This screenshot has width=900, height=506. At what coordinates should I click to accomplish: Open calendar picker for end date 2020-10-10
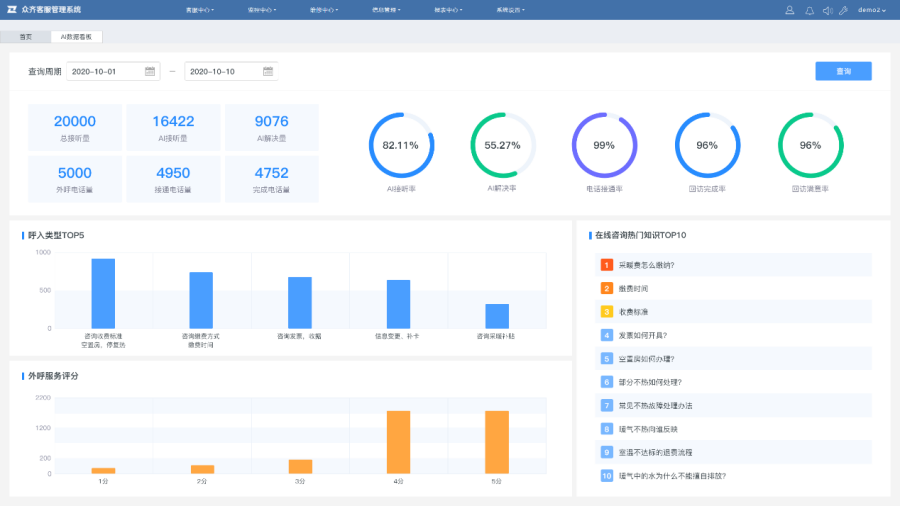click(268, 71)
